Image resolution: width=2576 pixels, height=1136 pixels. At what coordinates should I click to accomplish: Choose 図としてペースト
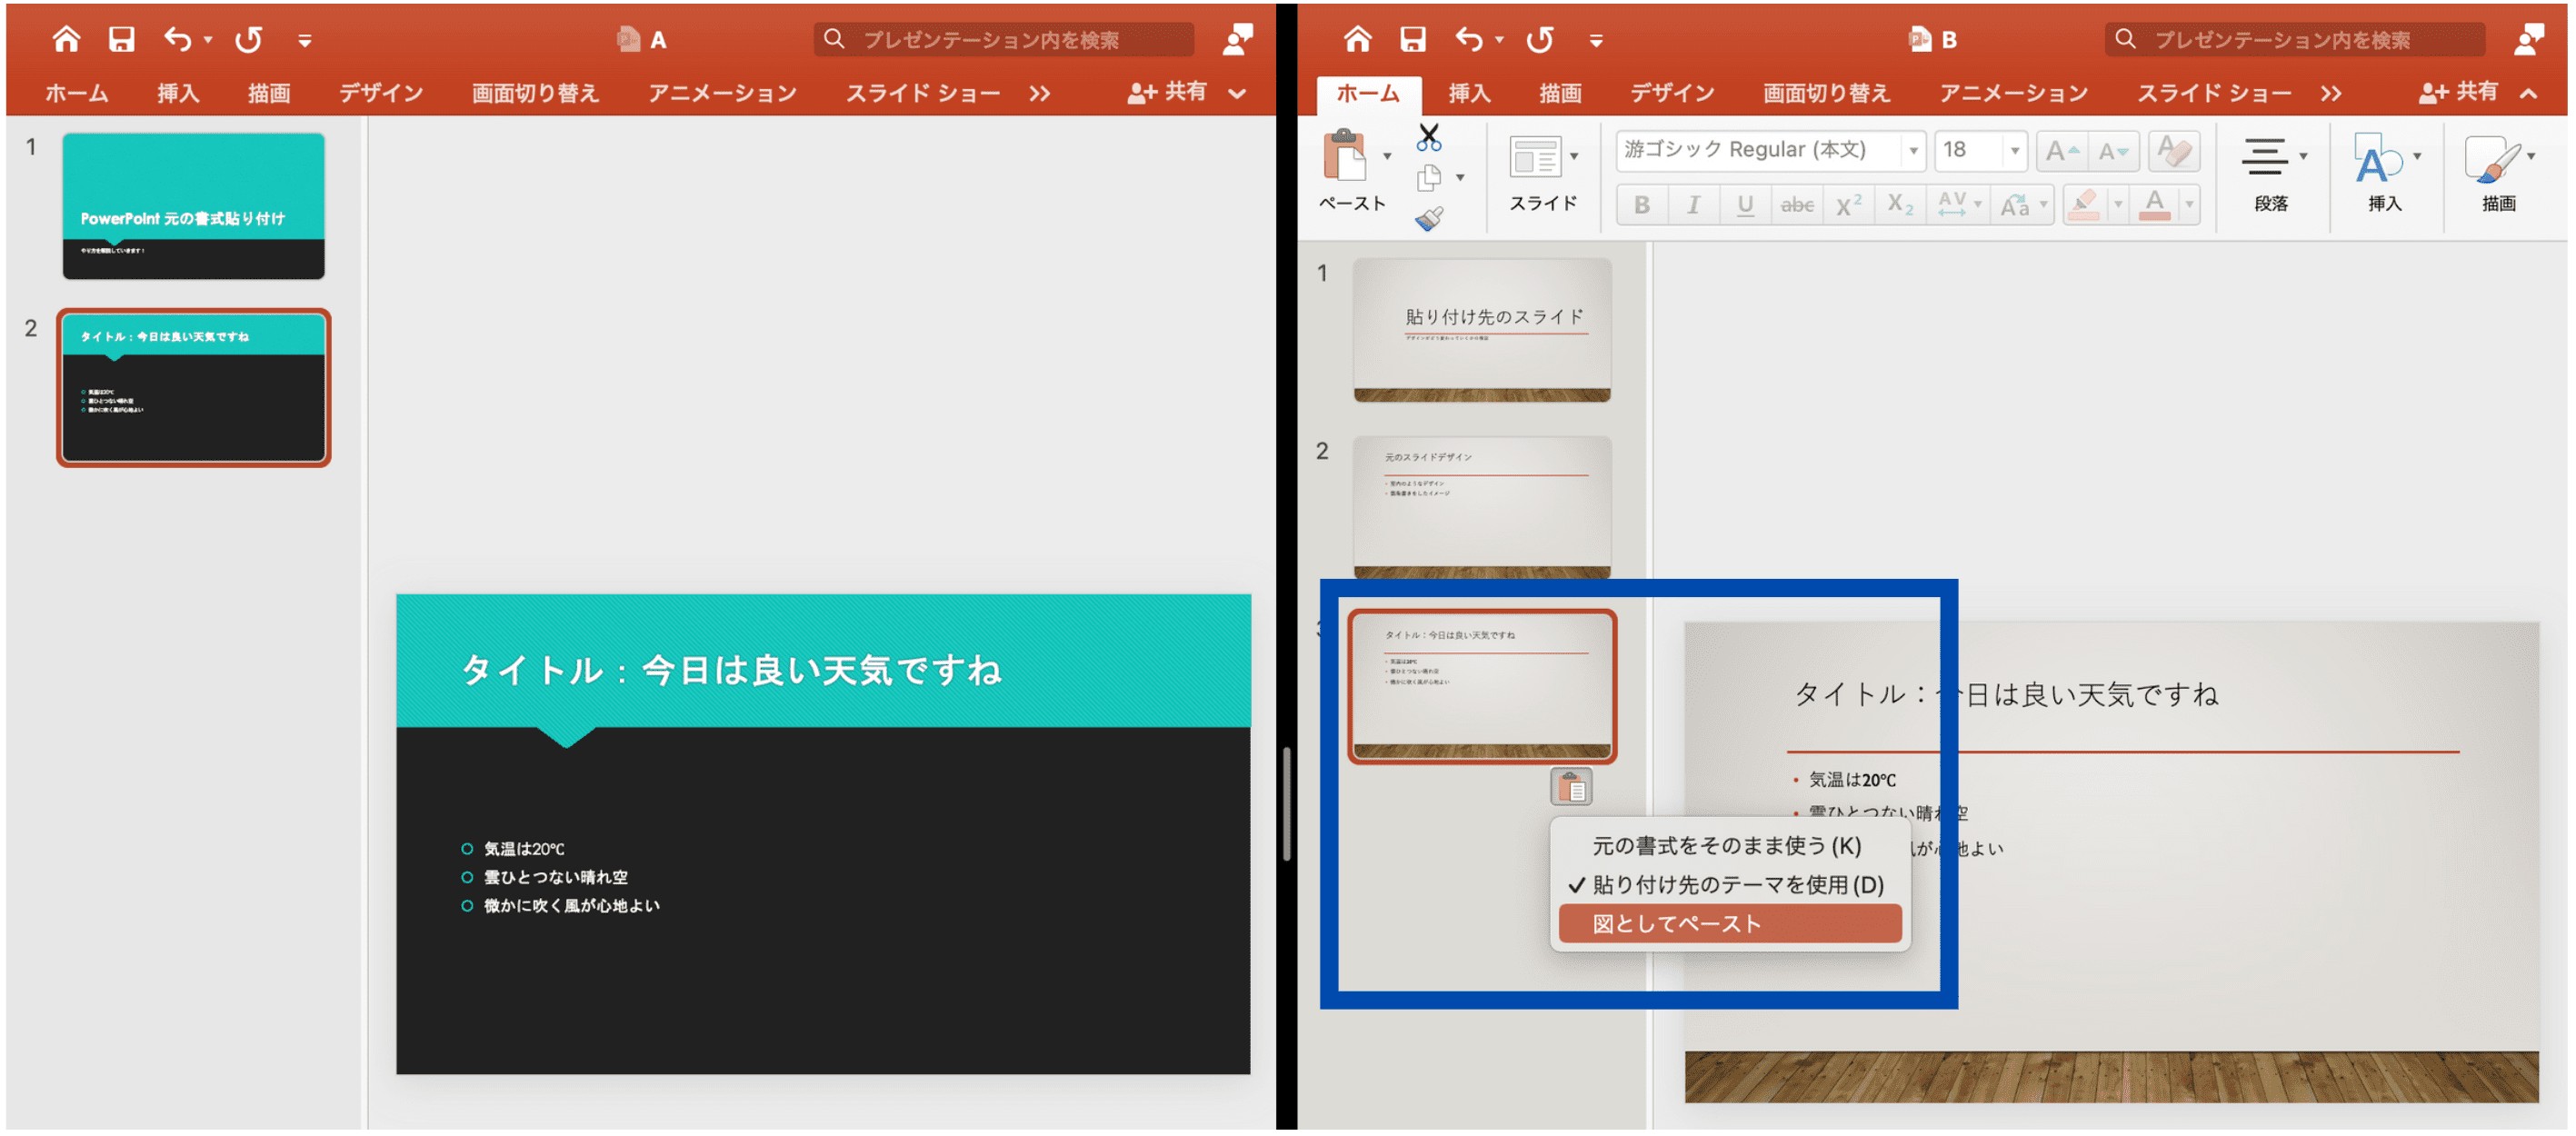(1731, 924)
